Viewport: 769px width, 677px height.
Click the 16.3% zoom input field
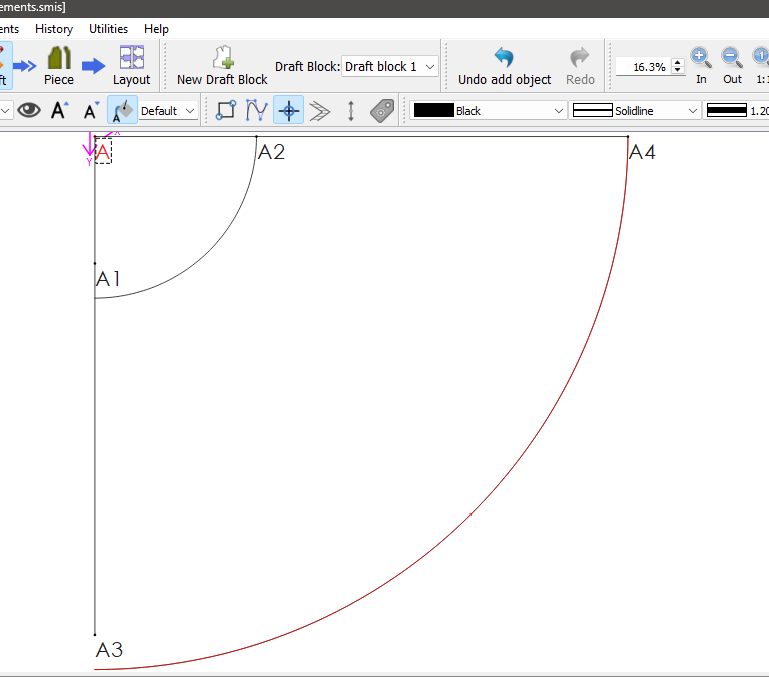tap(644, 67)
